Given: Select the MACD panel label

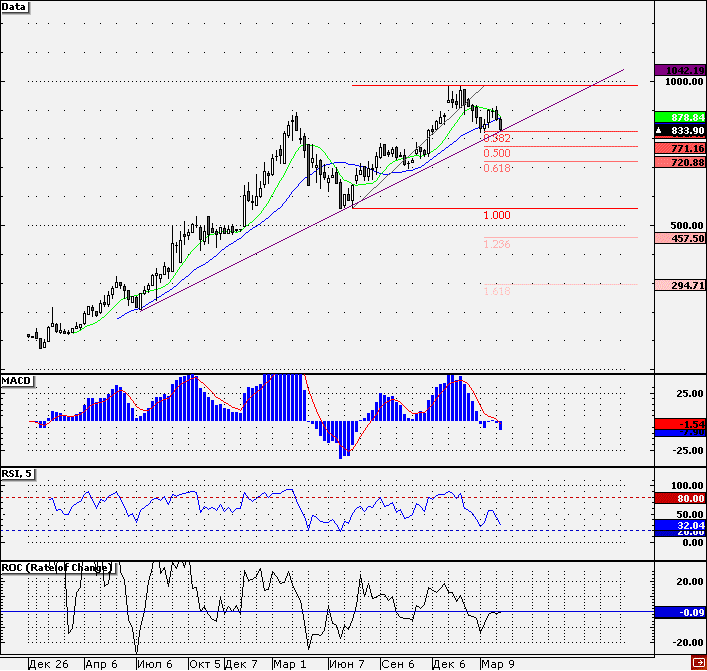Looking at the screenshot, I should point(17,381).
